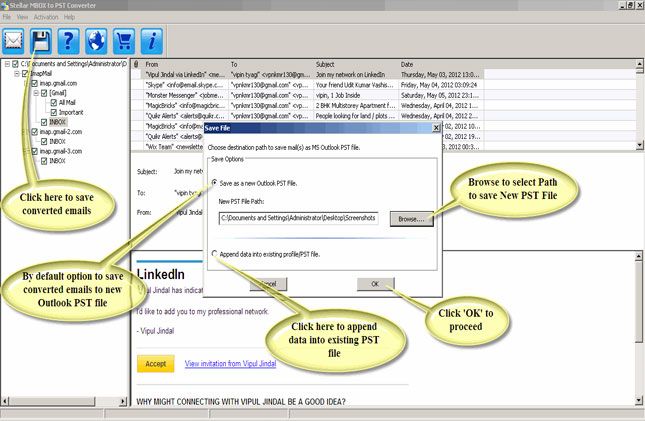
Task: Collapse the root C:\Documents and Settings node
Action: click(7, 64)
